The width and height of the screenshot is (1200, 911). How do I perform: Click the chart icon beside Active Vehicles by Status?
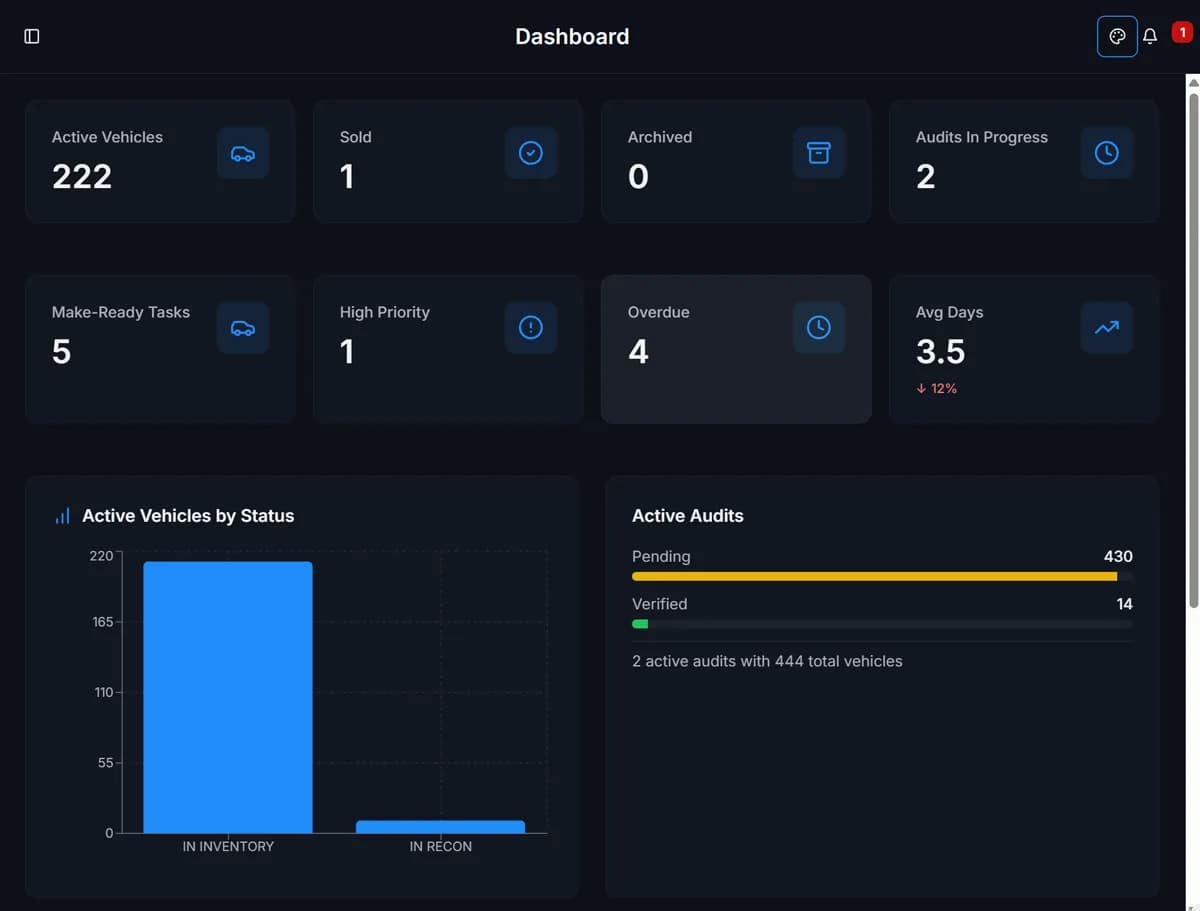click(x=62, y=516)
